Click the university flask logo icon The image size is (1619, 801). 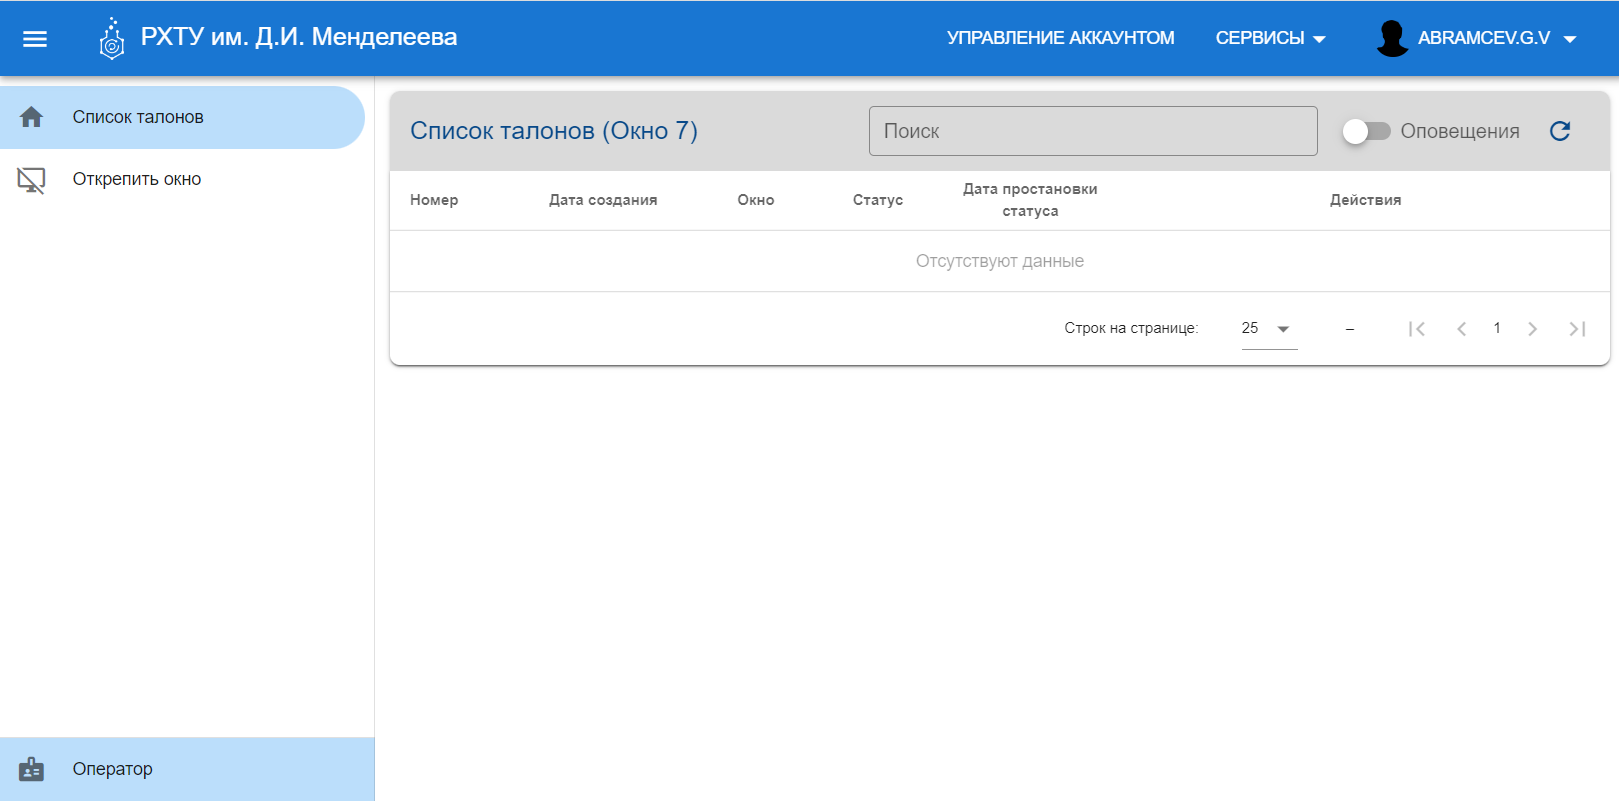(x=112, y=39)
